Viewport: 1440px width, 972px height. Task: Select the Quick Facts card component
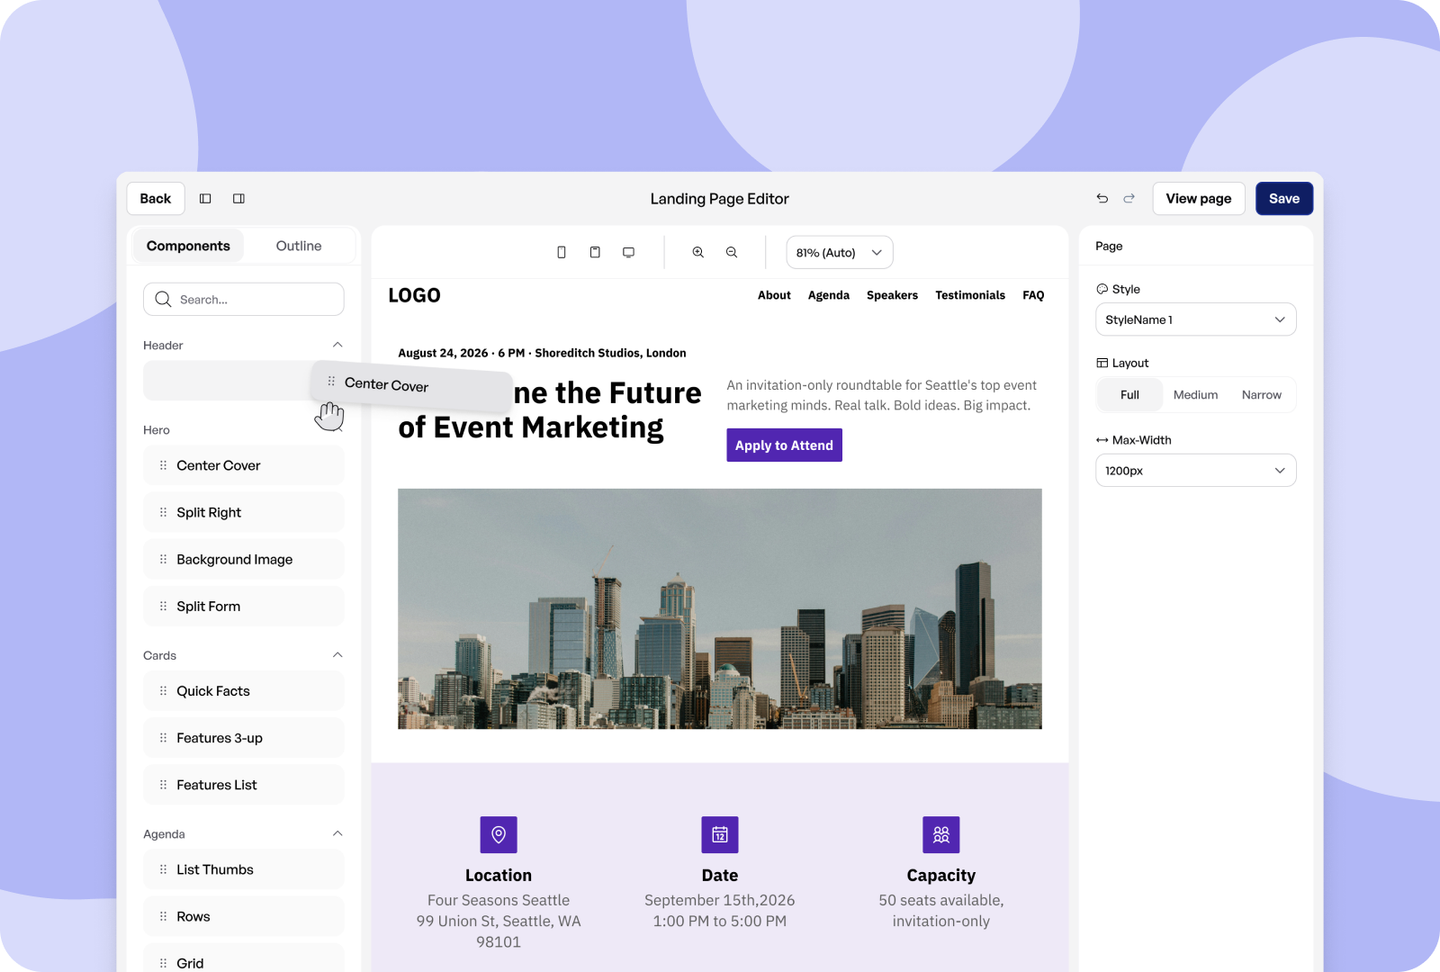(244, 691)
